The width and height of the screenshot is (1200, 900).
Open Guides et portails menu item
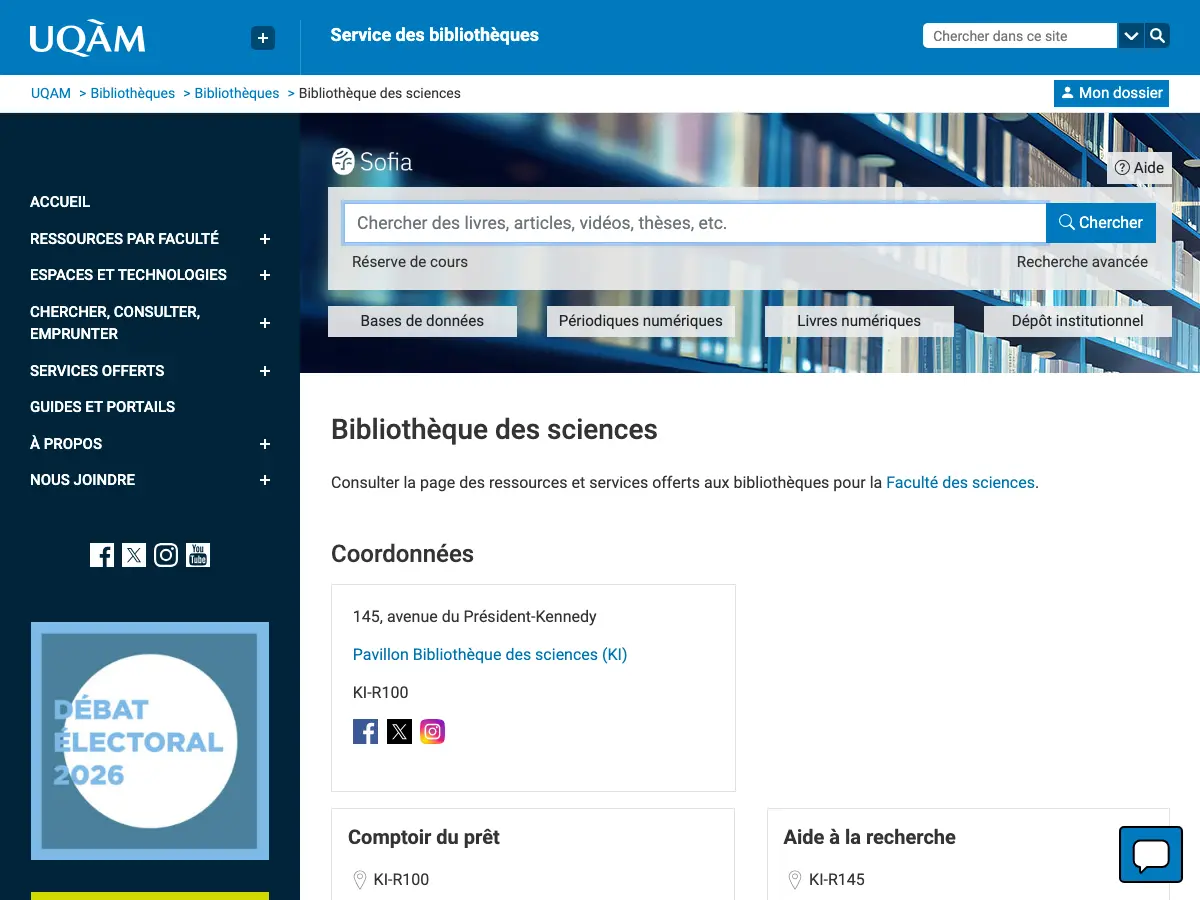coord(102,407)
